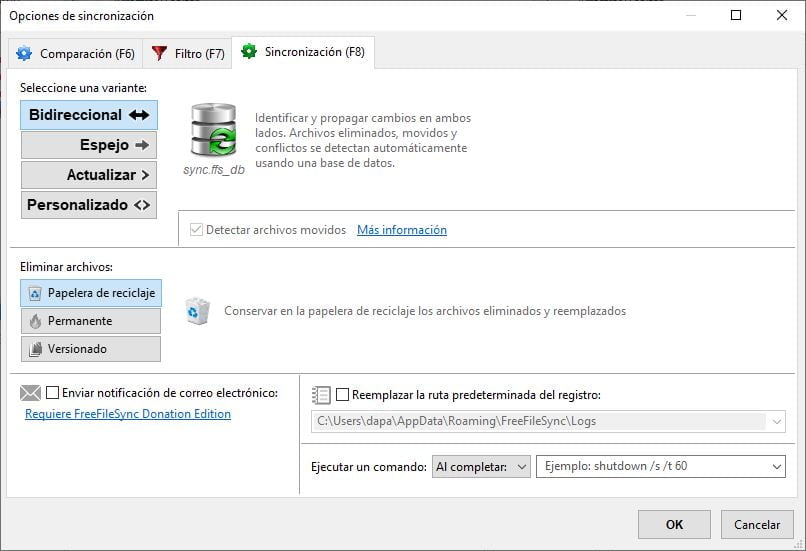Click the Bidireccional description text
The image size is (806, 551).
point(363,140)
